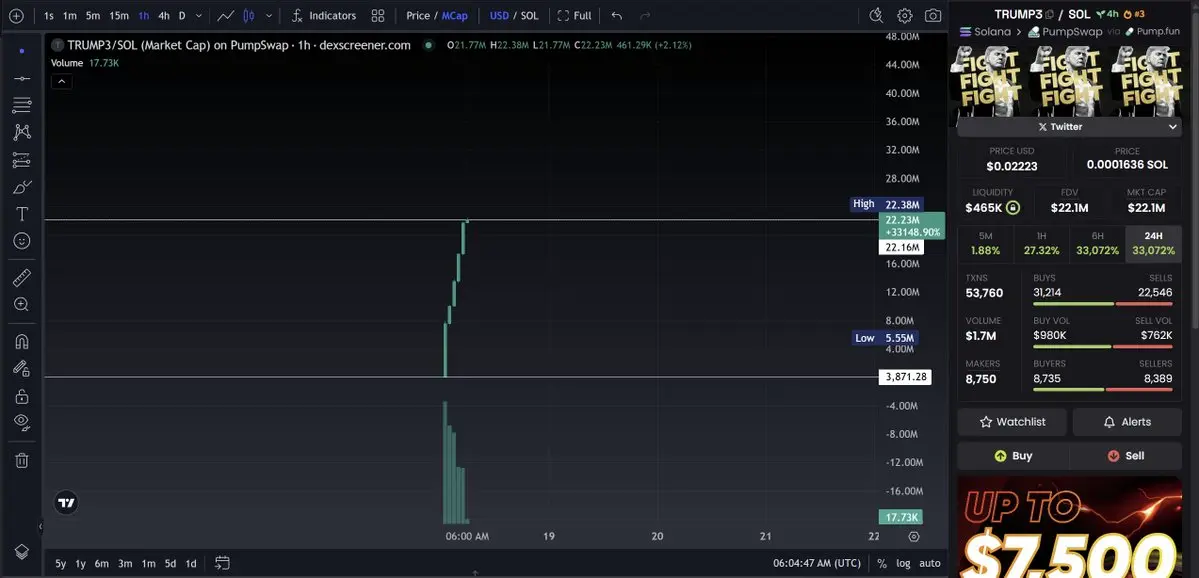Copy the TRUMP3 token address
Image resolution: width=1199 pixels, height=578 pixels.
[x=1049, y=14]
